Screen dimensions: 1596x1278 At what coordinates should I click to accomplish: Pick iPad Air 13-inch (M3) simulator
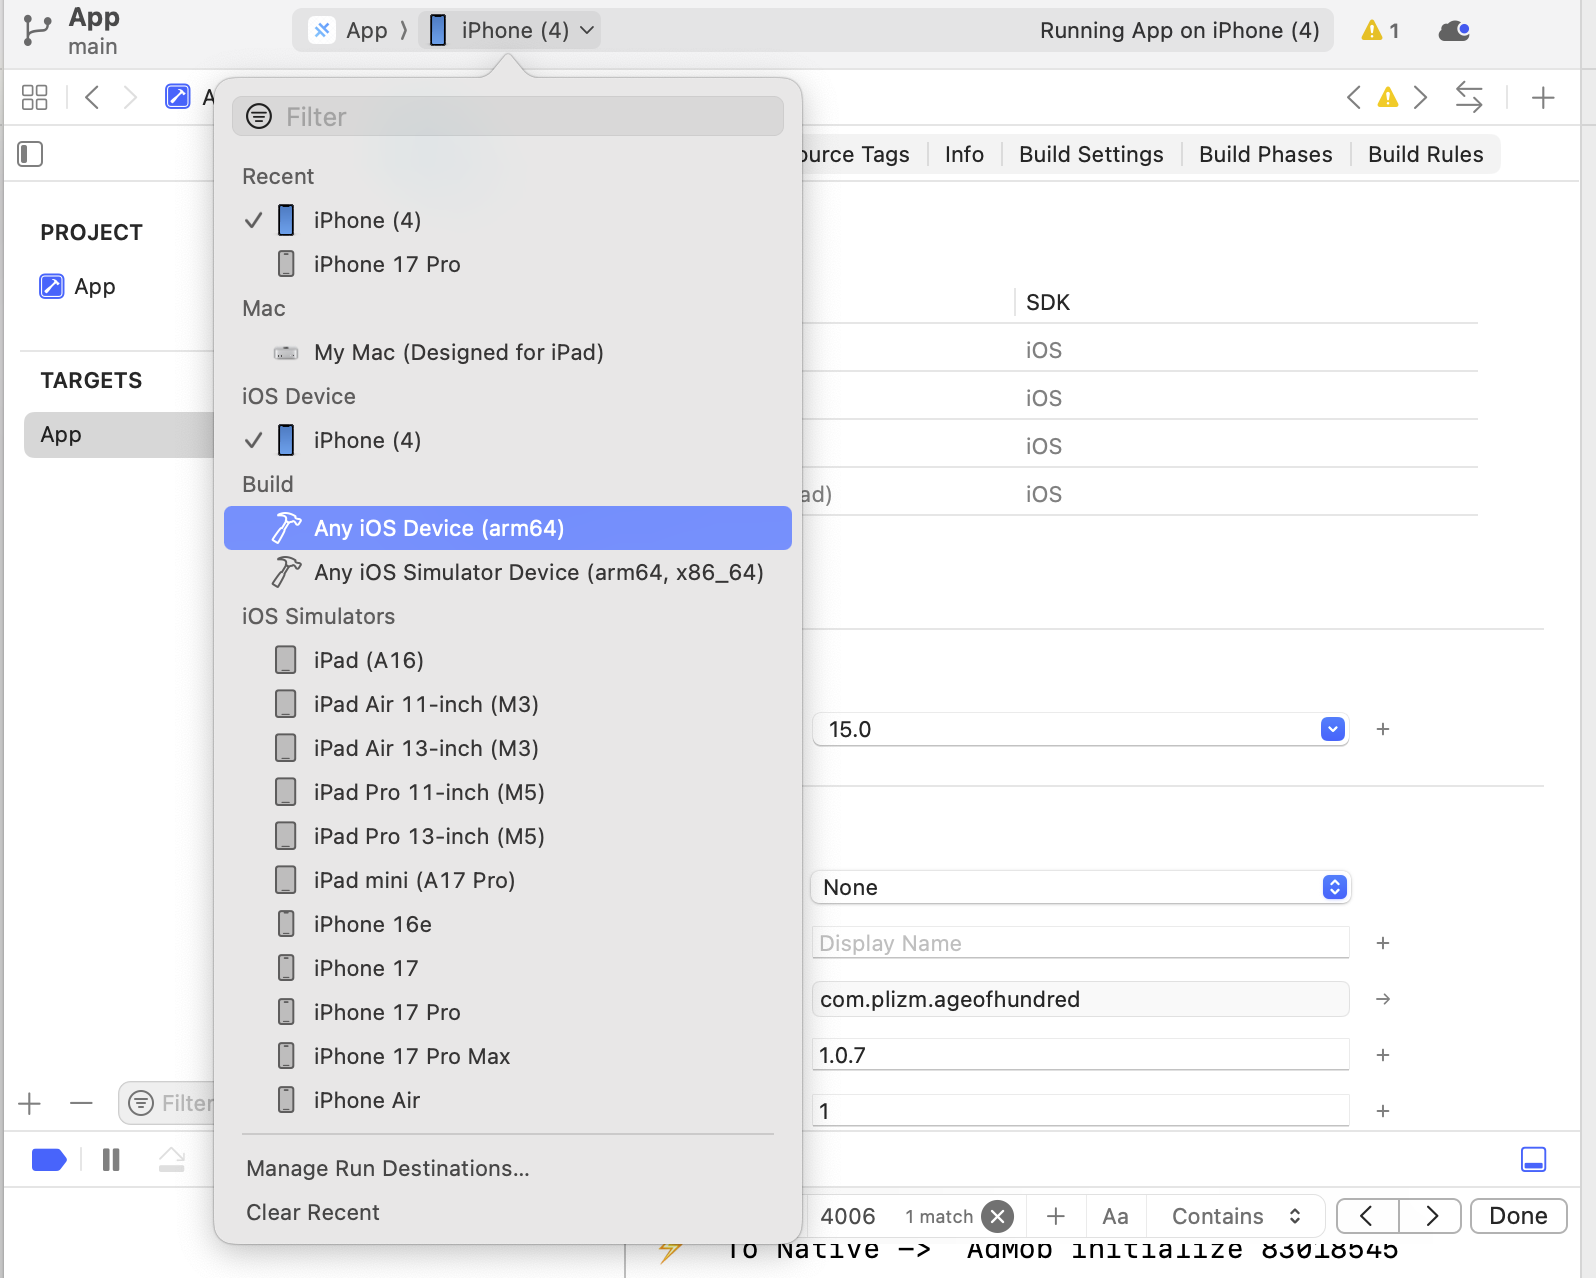508,748
